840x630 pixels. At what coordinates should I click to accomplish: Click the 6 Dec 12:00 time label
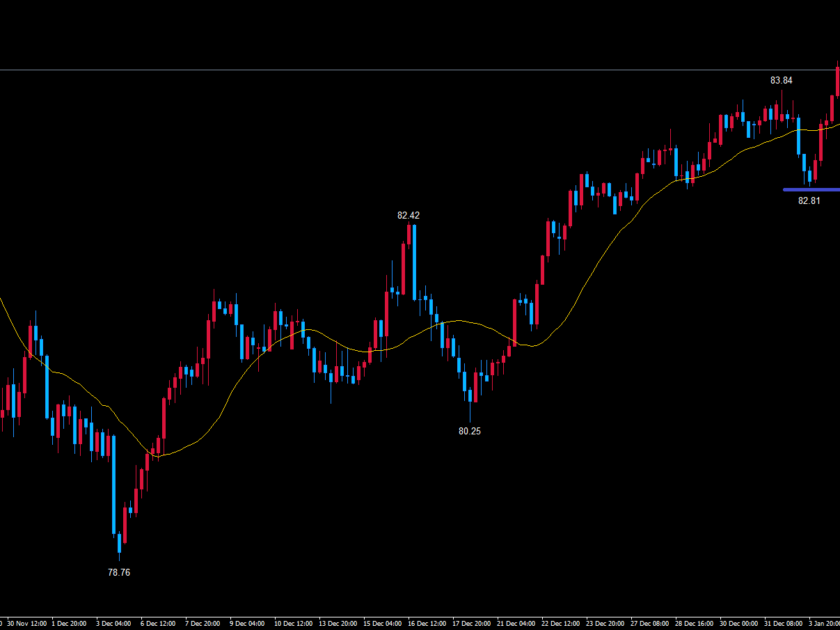click(x=155, y=622)
